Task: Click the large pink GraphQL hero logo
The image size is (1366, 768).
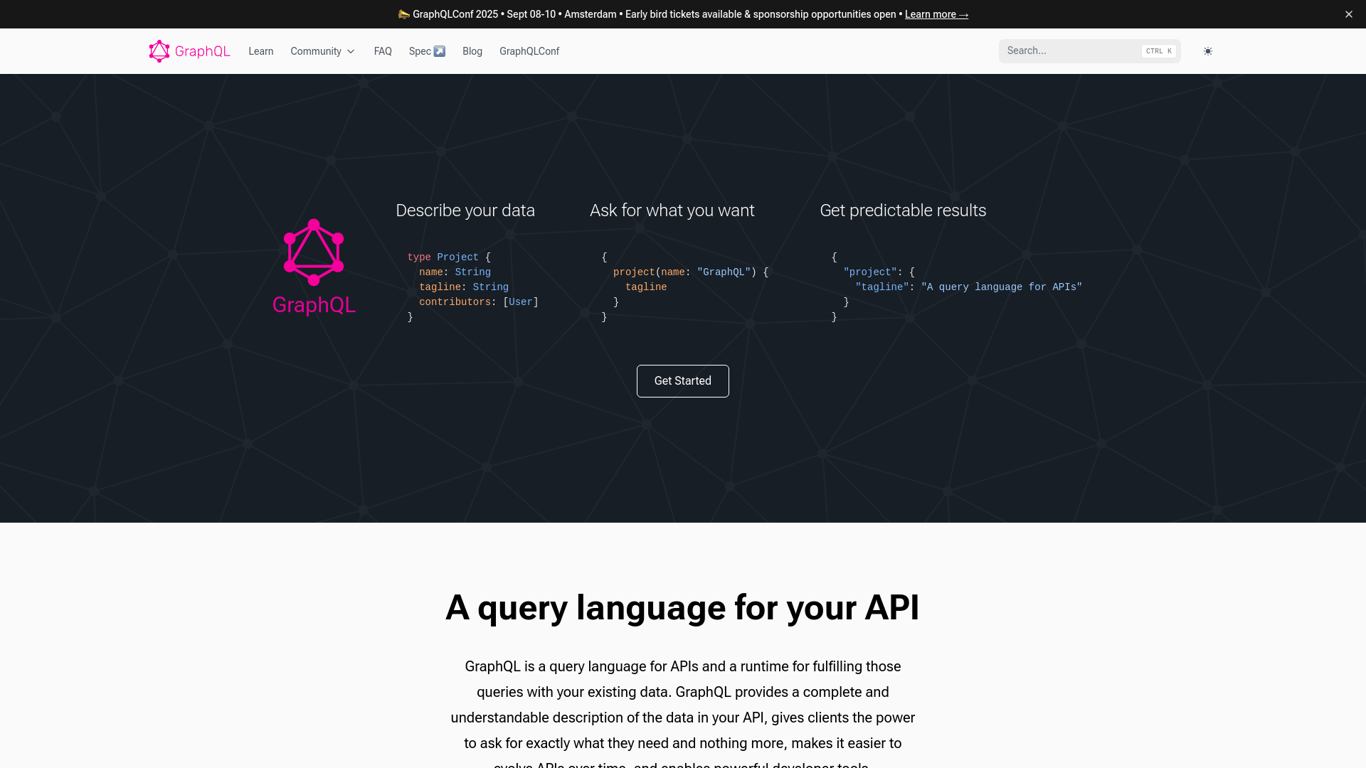Action: [314, 267]
